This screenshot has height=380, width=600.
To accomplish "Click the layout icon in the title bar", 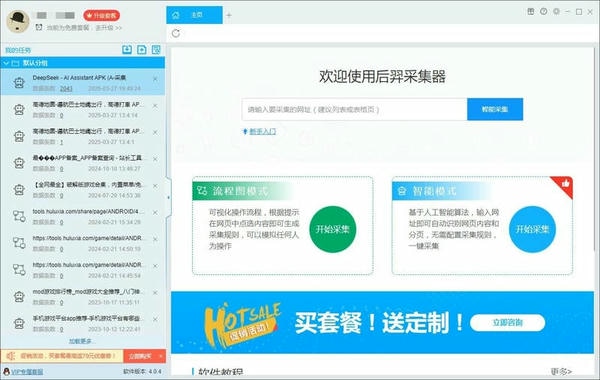I will point(531,11).
